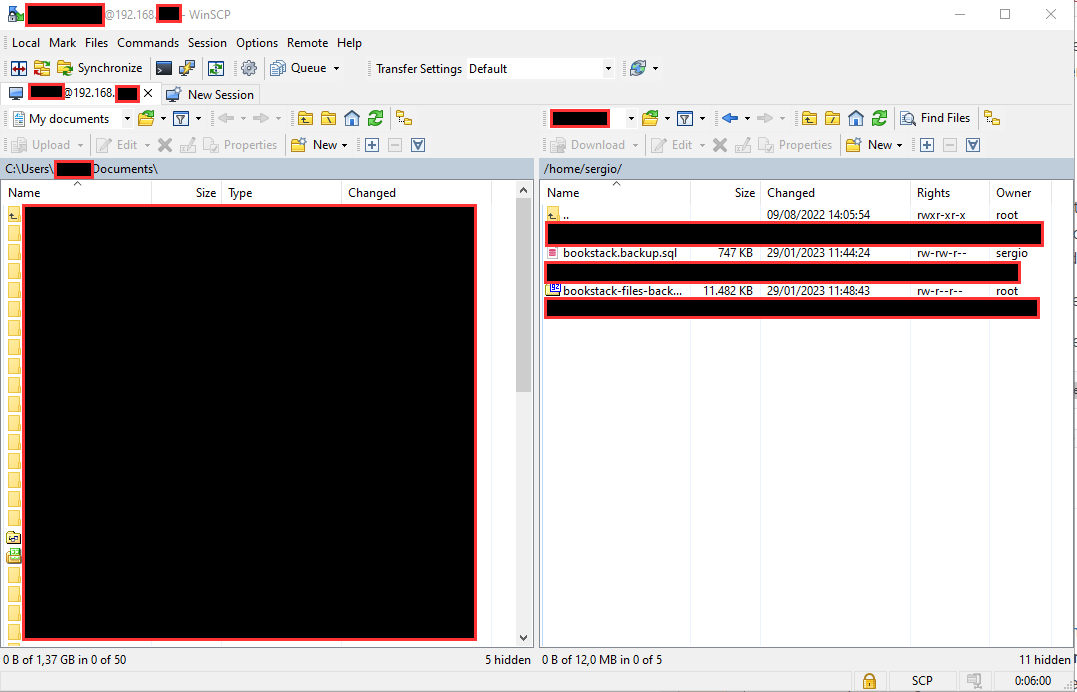Sort local panel by Type column
Screen dimensions: 1077x692
click(x=282, y=193)
